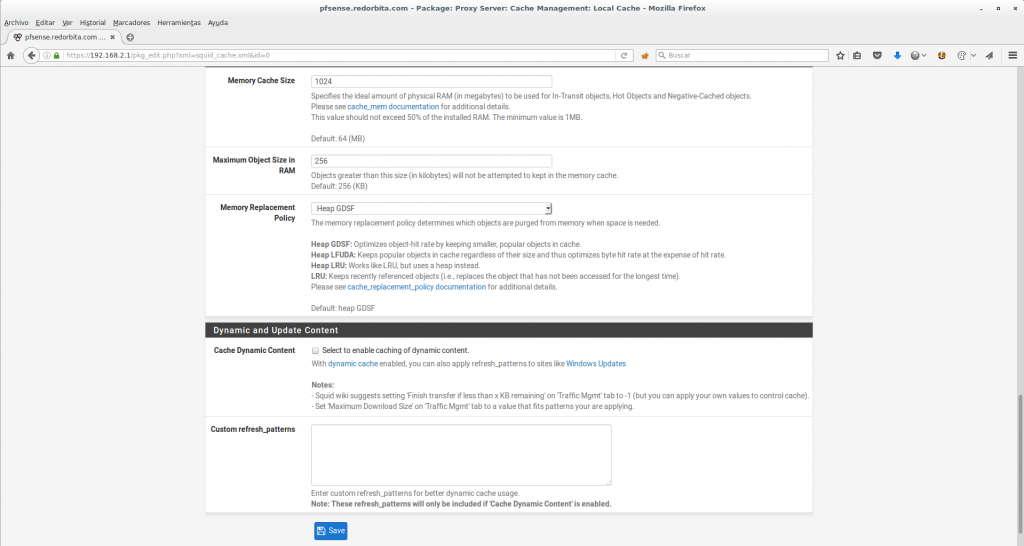Follow the Windows Updates link
The width and height of the screenshot is (1024, 546).
pos(595,364)
